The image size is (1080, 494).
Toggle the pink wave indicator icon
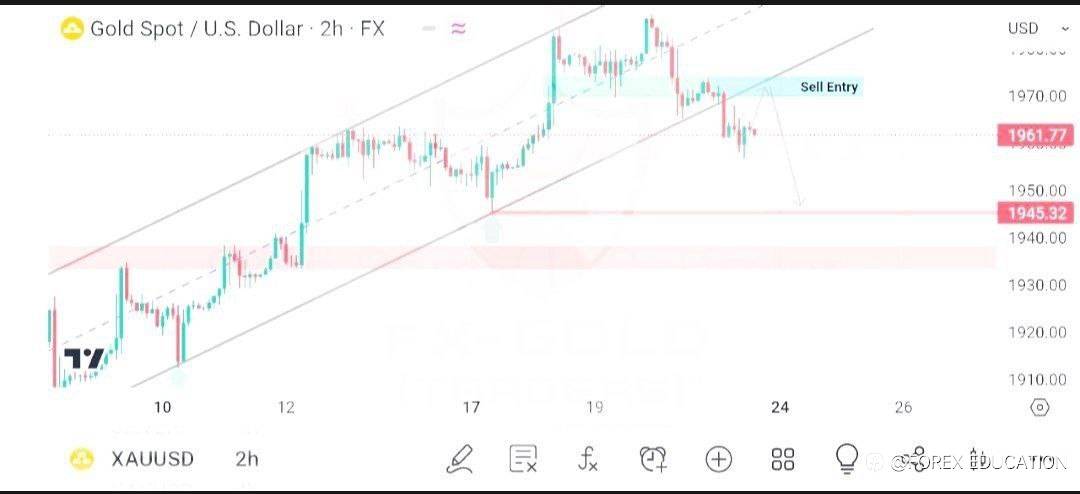pyautogui.click(x=458, y=29)
